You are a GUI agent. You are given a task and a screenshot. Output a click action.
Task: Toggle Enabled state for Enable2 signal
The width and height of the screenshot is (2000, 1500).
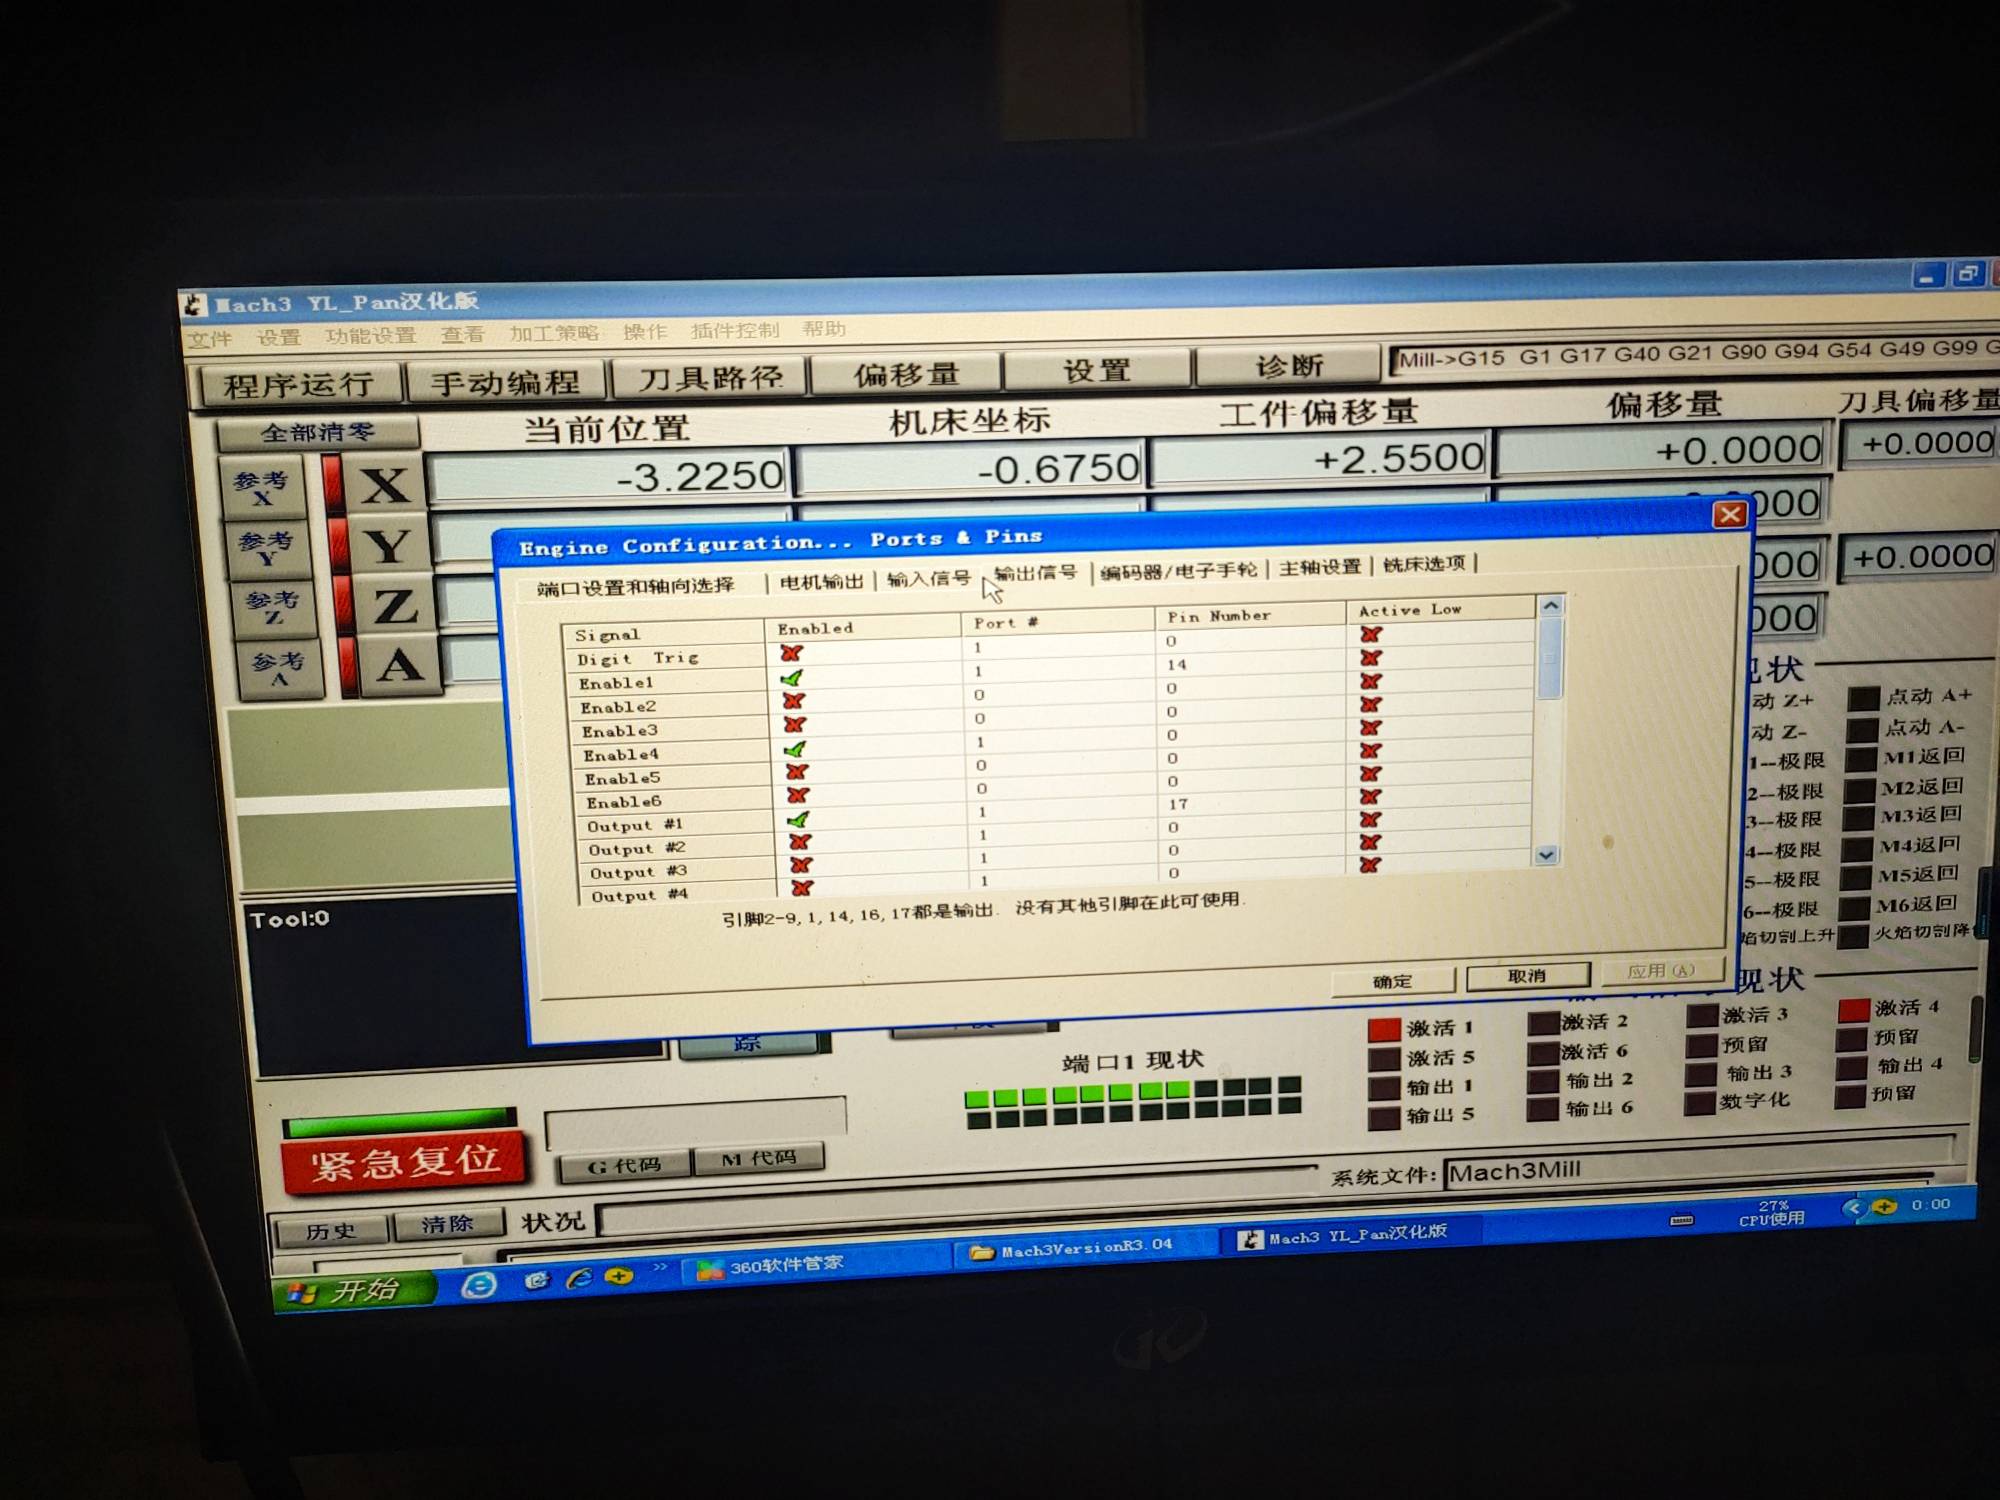(794, 700)
